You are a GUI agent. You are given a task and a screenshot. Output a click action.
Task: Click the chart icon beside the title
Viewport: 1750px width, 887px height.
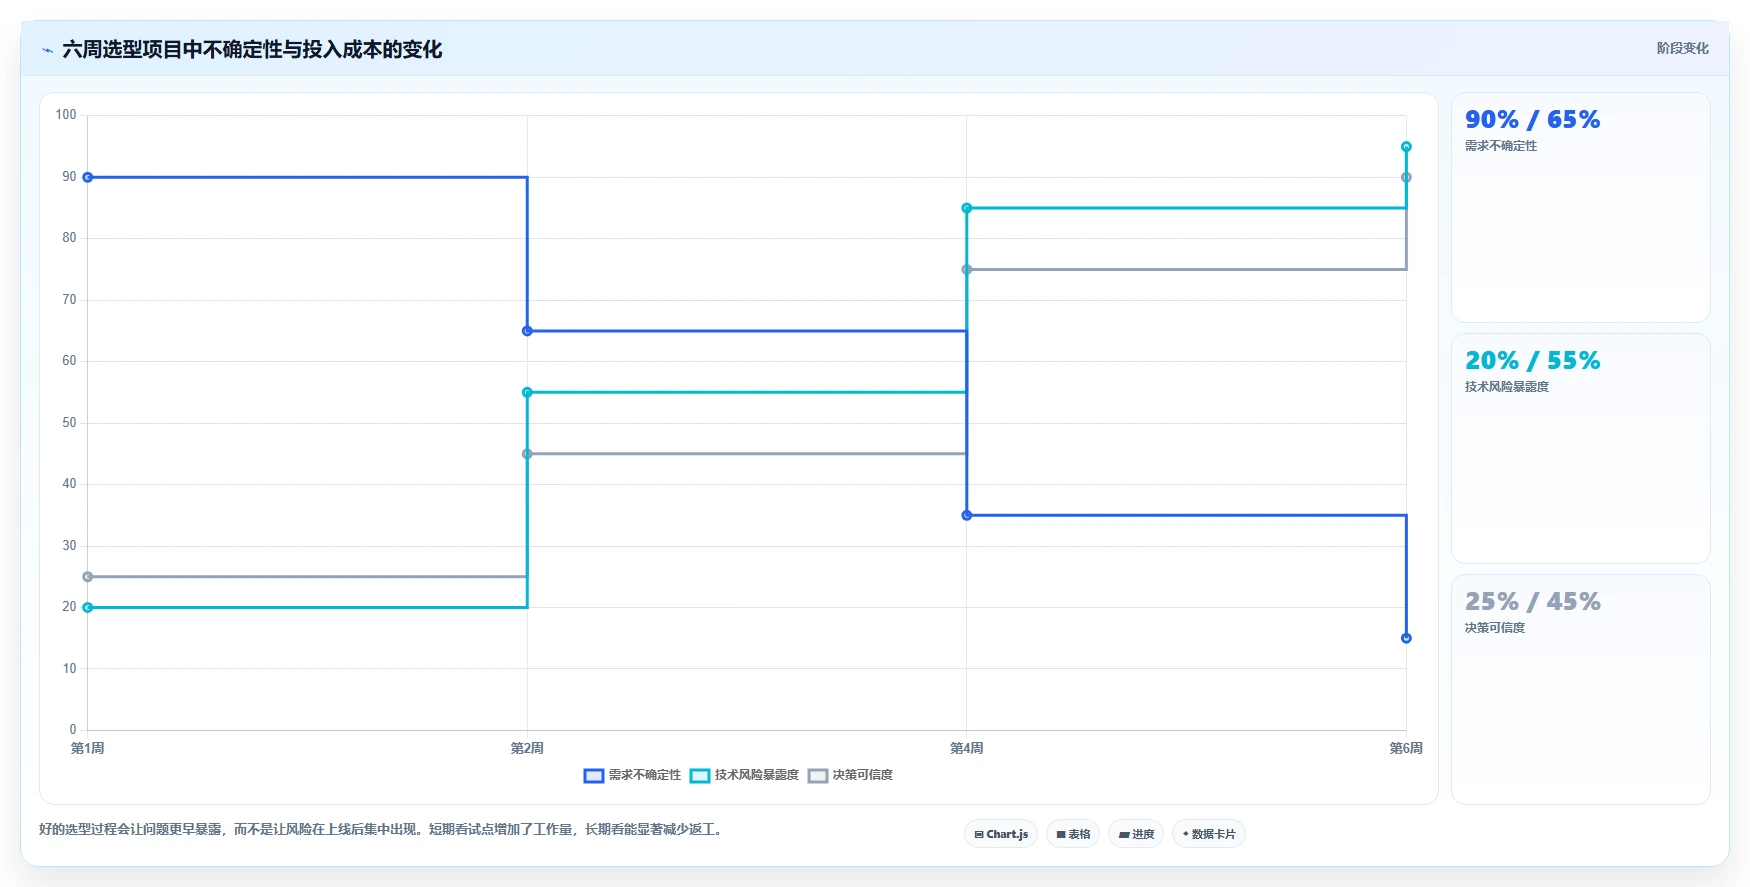click(x=47, y=50)
